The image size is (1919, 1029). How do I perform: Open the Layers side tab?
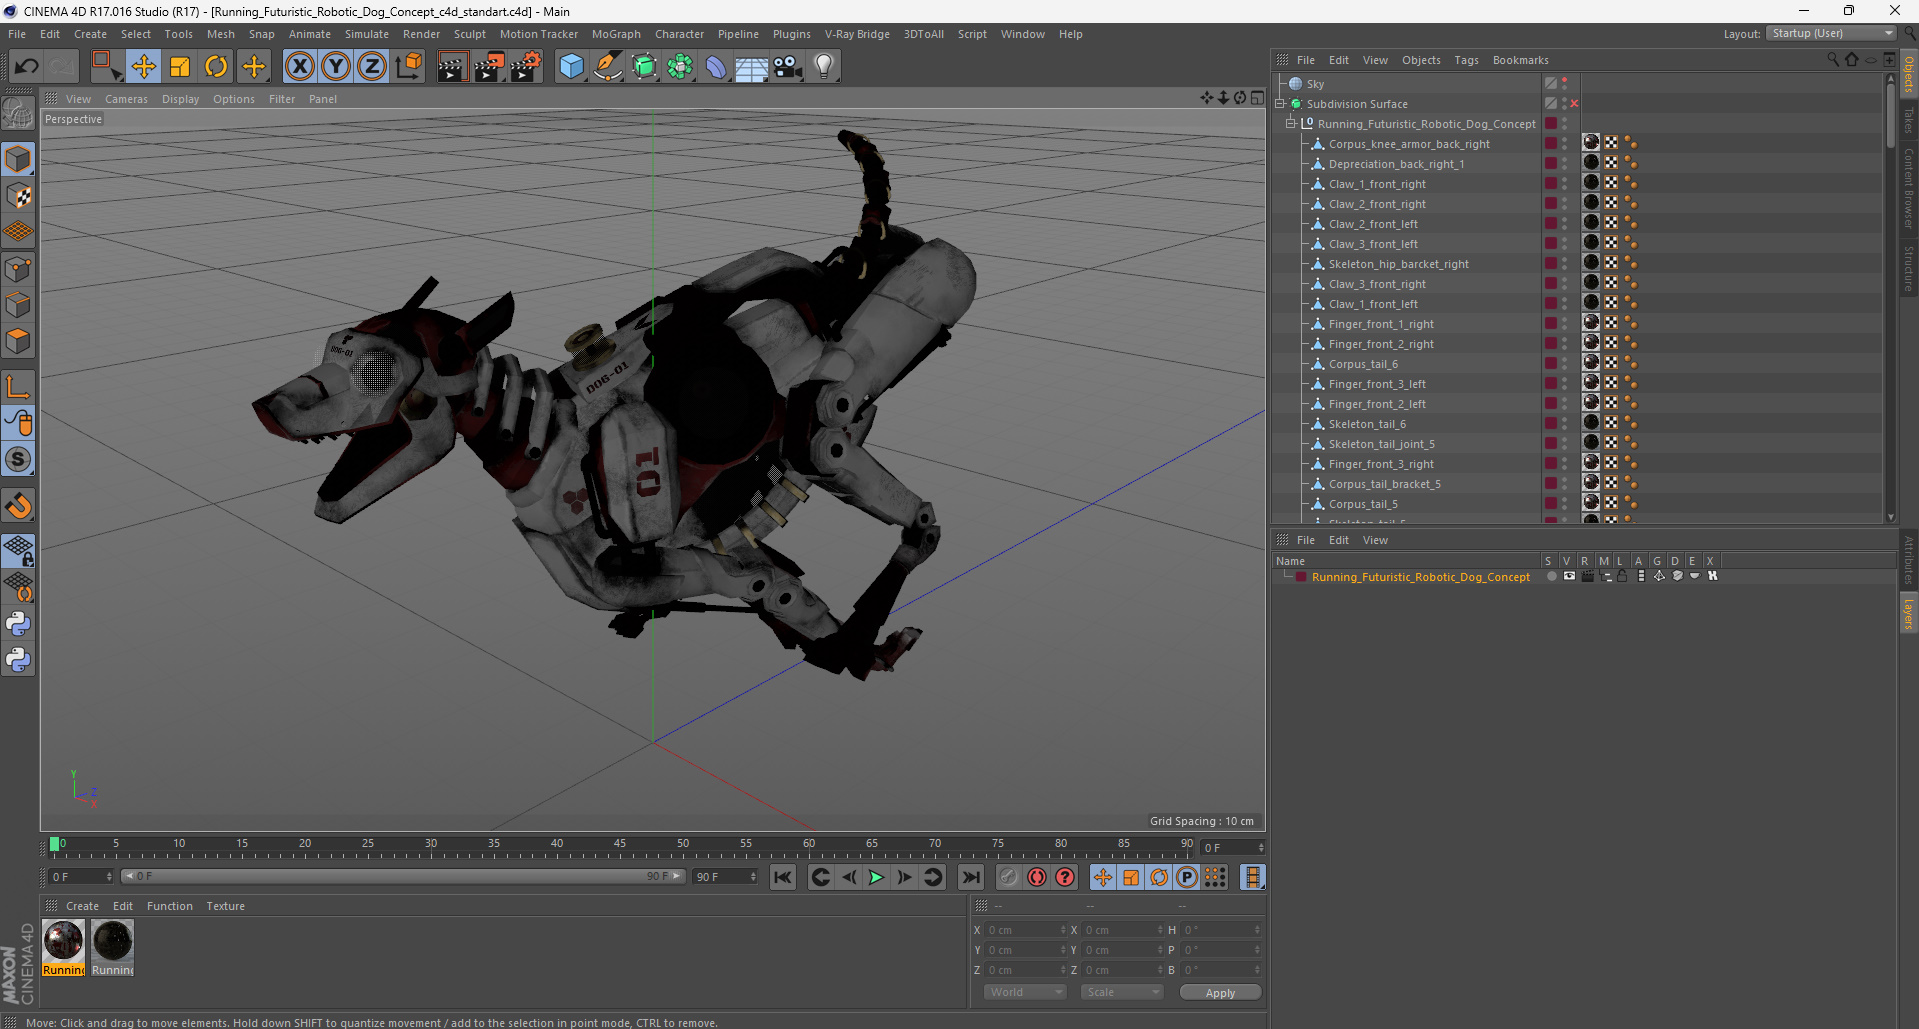[1908, 613]
